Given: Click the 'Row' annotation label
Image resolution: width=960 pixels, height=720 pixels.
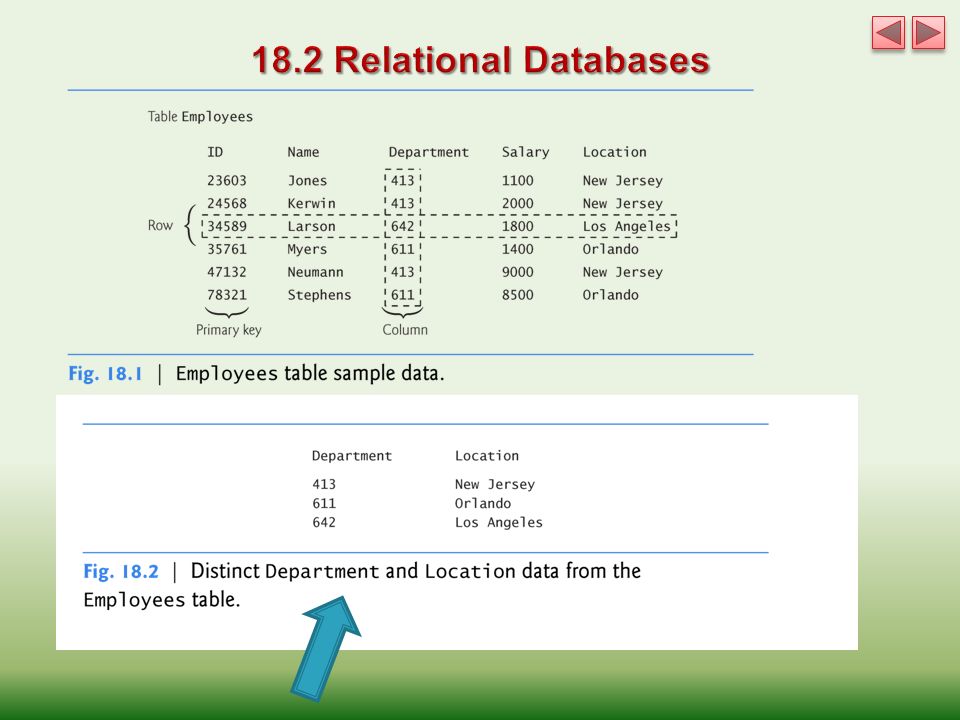Looking at the screenshot, I should [160, 225].
